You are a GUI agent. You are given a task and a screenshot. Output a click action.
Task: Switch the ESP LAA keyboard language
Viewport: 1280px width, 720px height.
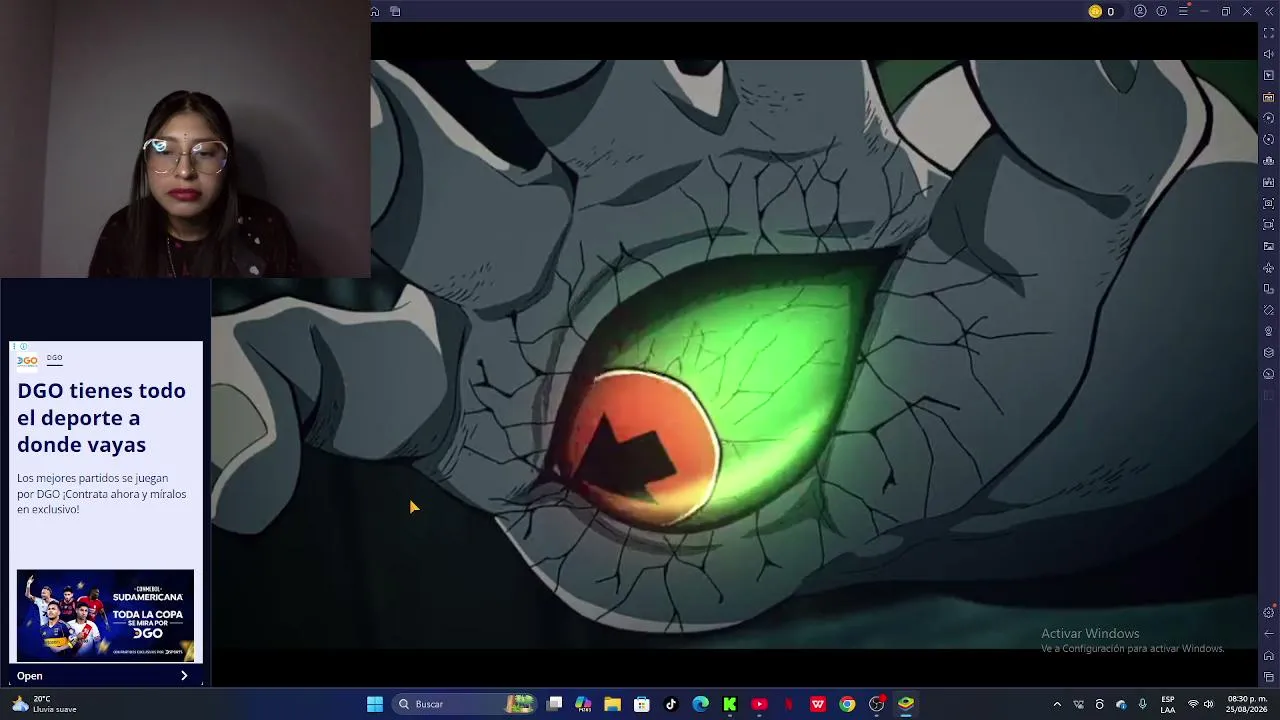pyautogui.click(x=1168, y=704)
